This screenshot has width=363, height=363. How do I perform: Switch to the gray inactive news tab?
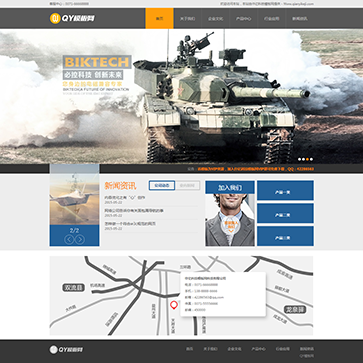[x=187, y=185]
